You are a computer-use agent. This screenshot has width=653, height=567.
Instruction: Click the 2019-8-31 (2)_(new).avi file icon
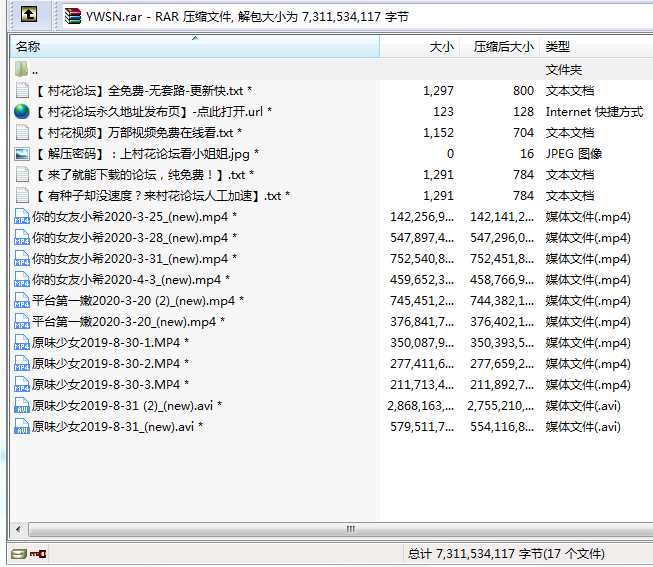[22, 406]
